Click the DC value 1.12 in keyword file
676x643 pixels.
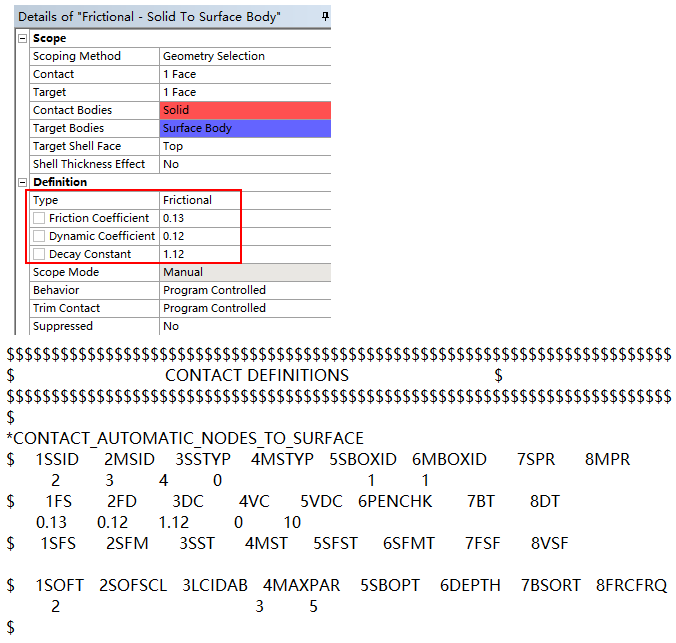174,523
